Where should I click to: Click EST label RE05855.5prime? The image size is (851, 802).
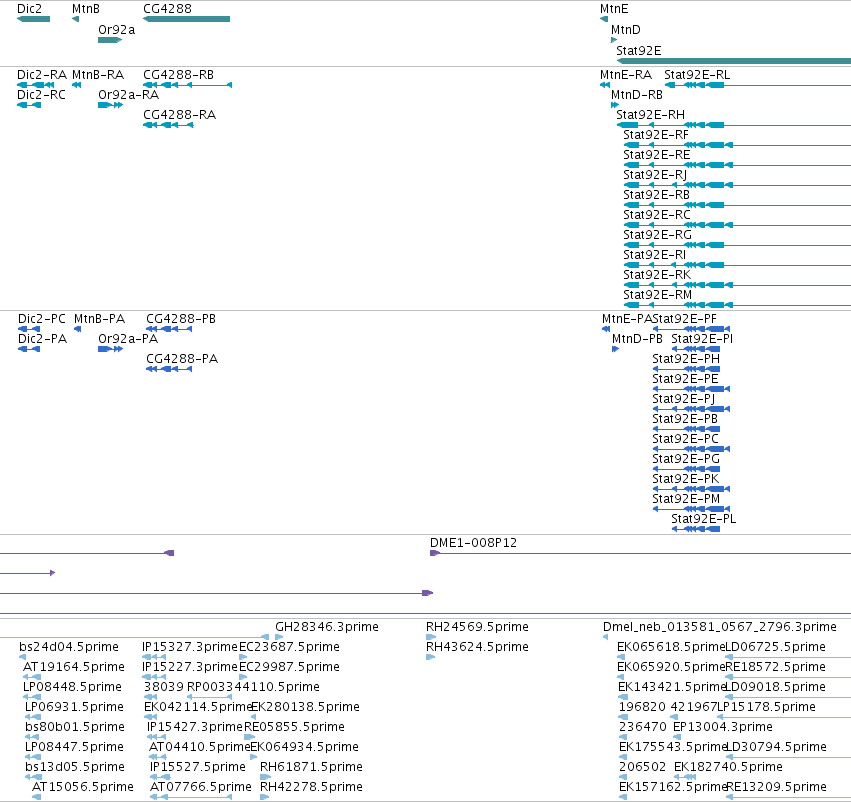pyautogui.click(x=294, y=727)
